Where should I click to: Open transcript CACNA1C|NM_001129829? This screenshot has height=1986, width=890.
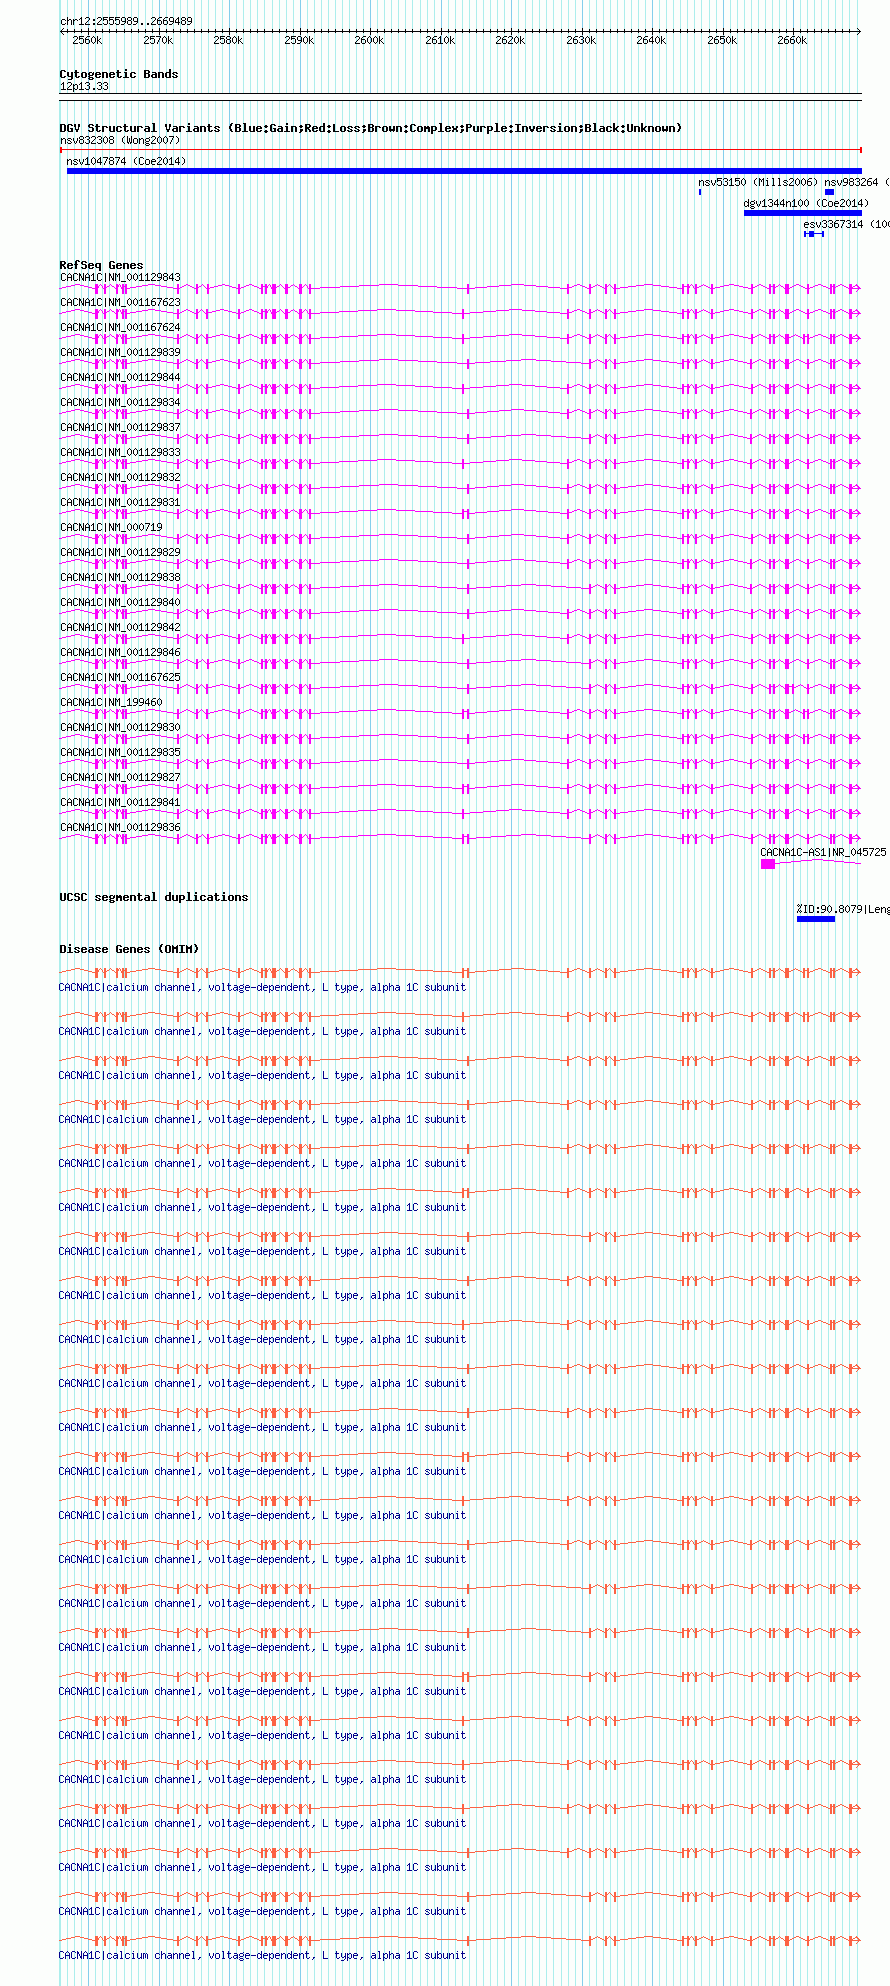pos(120,553)
